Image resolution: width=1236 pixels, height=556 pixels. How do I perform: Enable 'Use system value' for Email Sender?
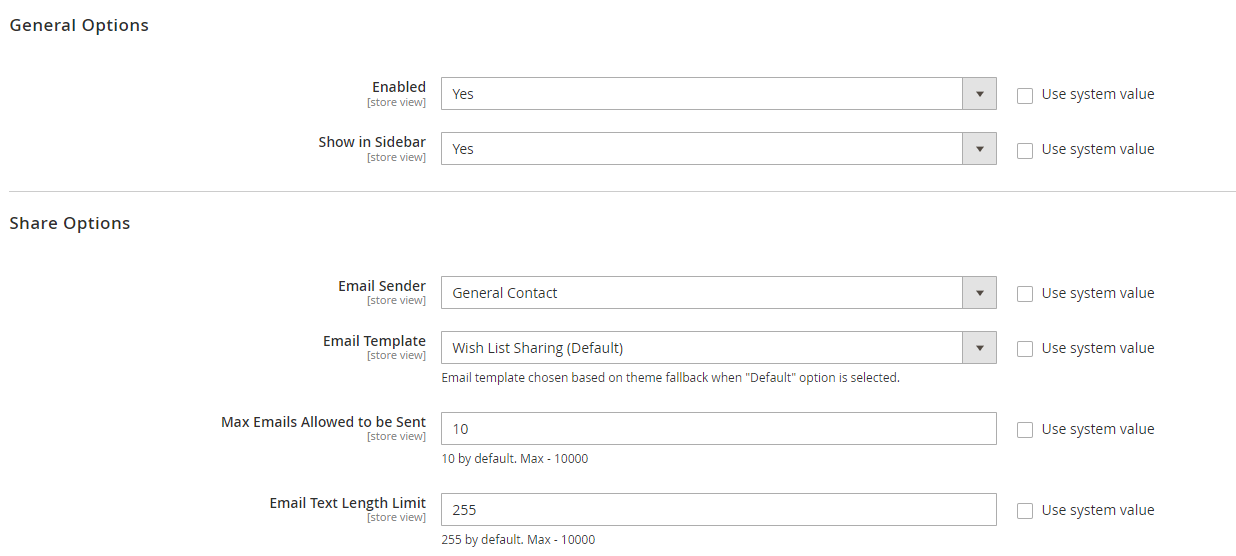point(1025,294)
